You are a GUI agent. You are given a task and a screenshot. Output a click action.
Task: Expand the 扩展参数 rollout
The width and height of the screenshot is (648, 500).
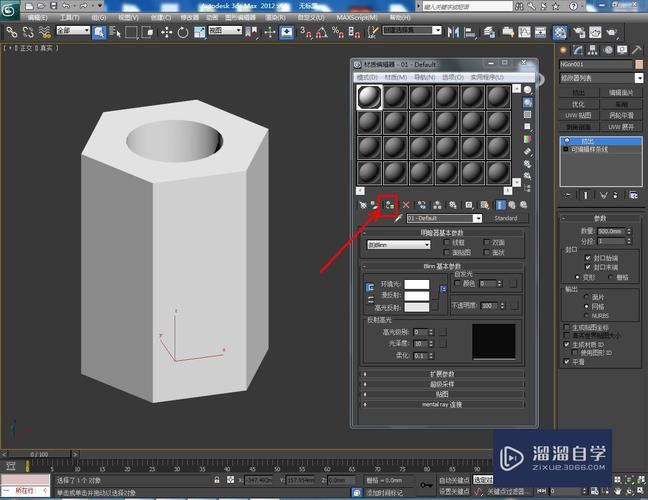(x=442, y=374)
